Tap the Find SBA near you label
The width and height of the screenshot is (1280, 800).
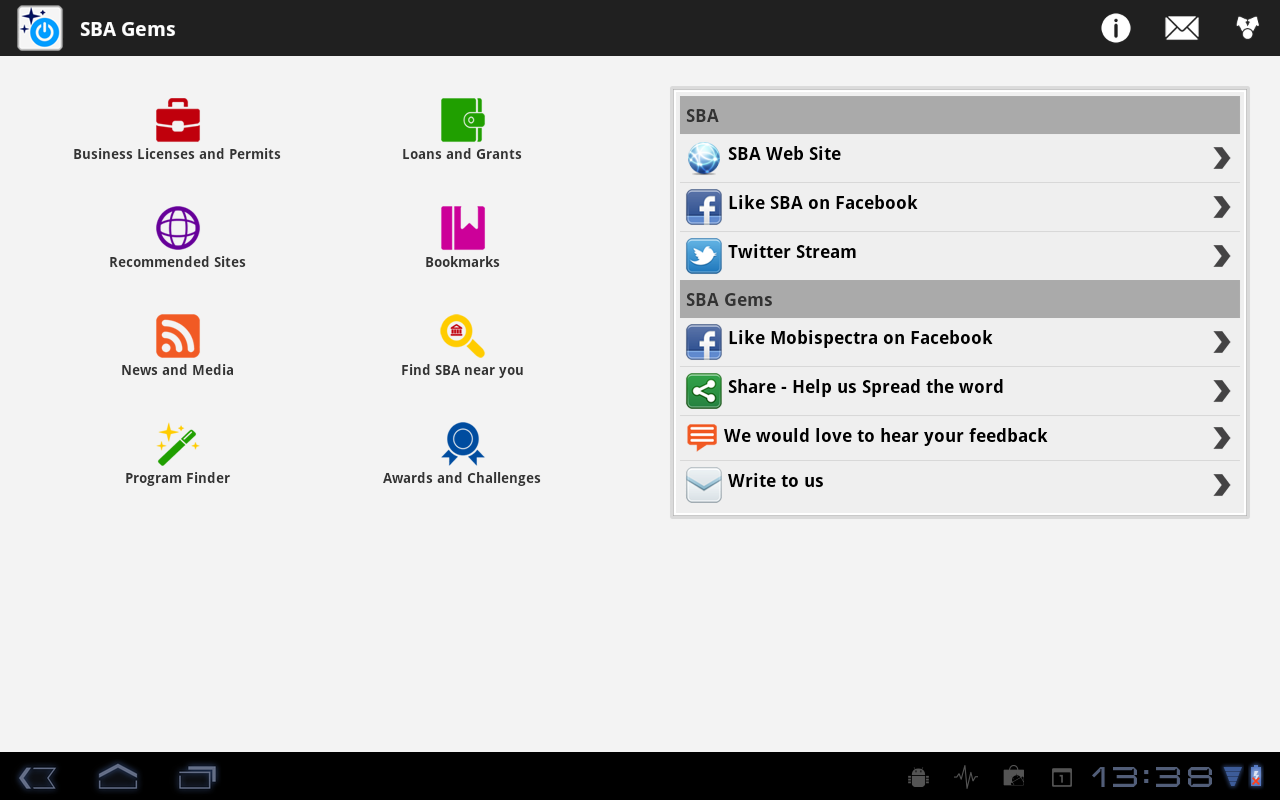pos(462,370)
